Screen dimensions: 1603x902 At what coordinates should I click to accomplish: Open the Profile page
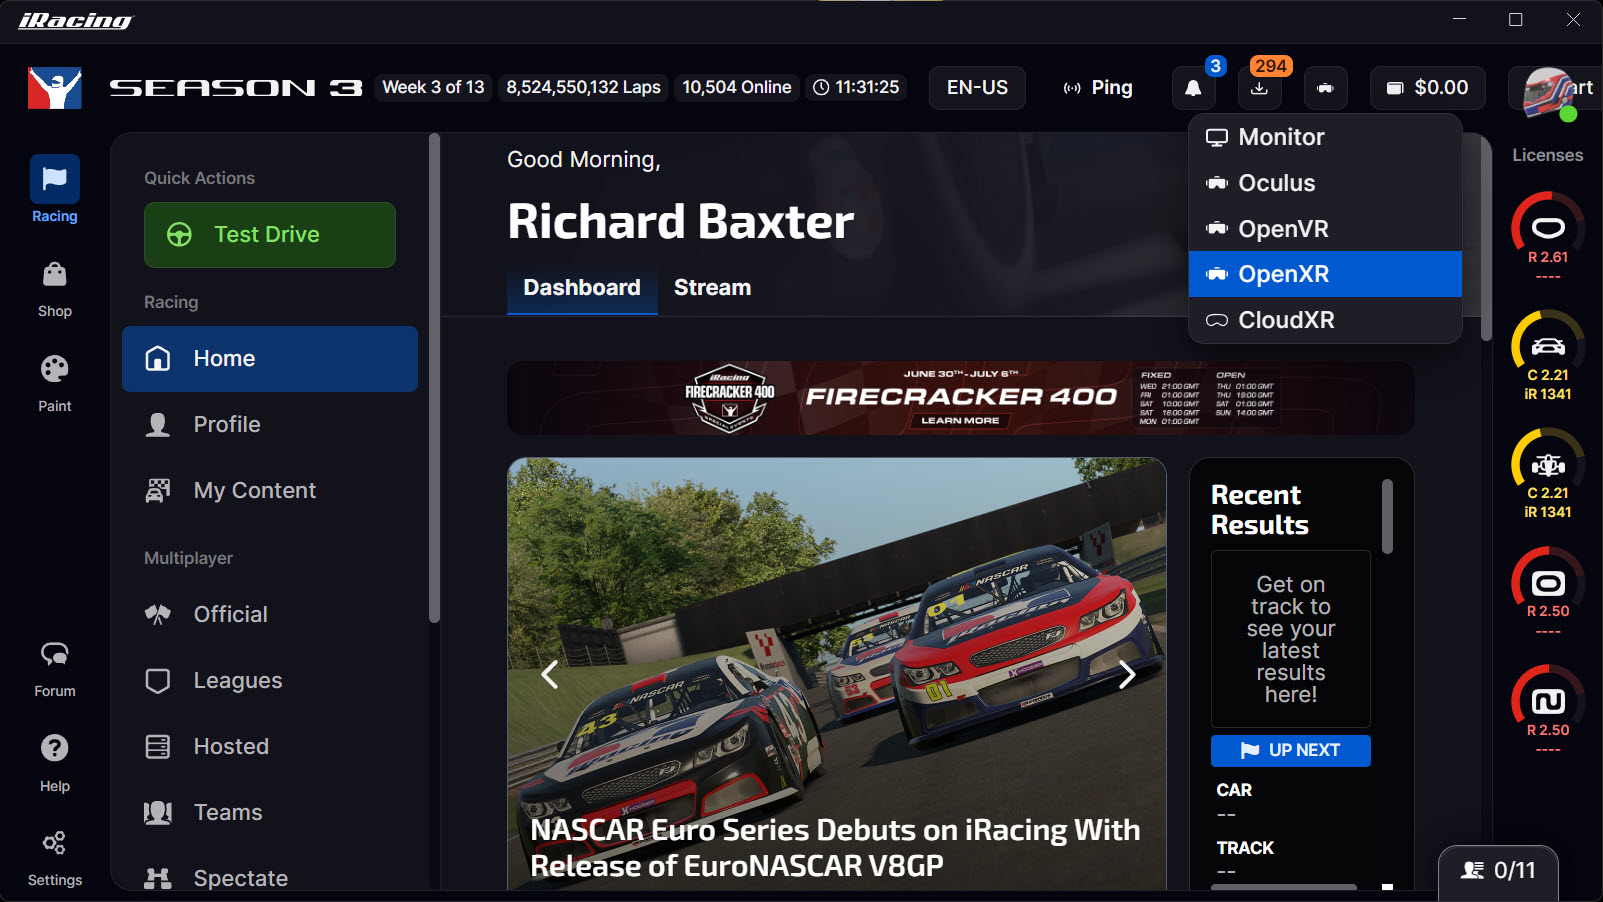click(x=270, y=425)
